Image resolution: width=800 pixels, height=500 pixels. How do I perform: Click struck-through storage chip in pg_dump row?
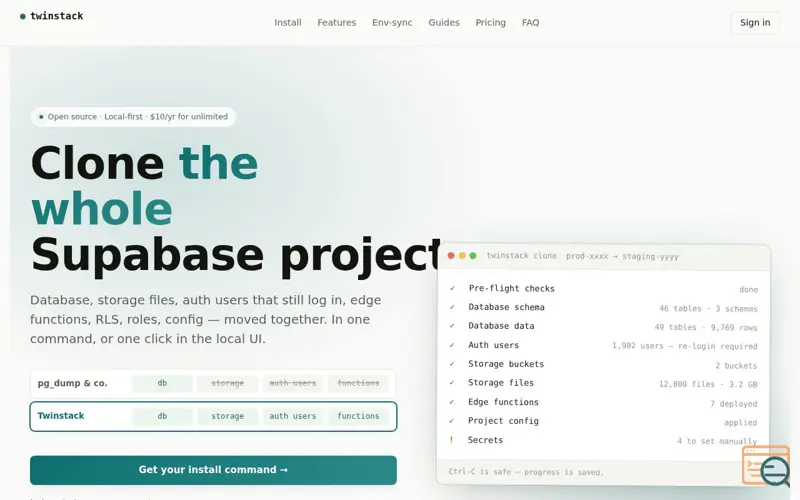[228, 383]
